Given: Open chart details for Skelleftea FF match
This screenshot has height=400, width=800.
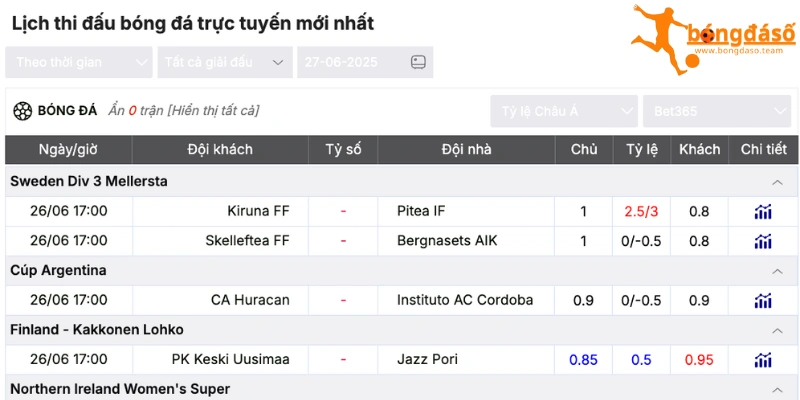Looking at the screenshot, I should point(763,241).
